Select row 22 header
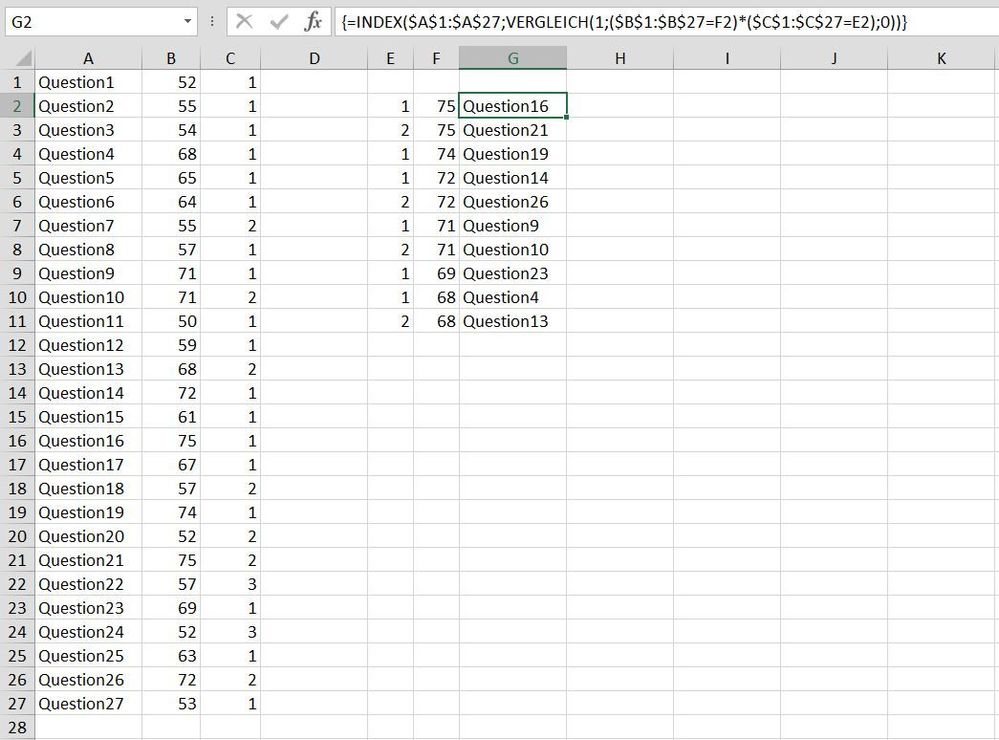999x740 pixels. pos(17,584)
